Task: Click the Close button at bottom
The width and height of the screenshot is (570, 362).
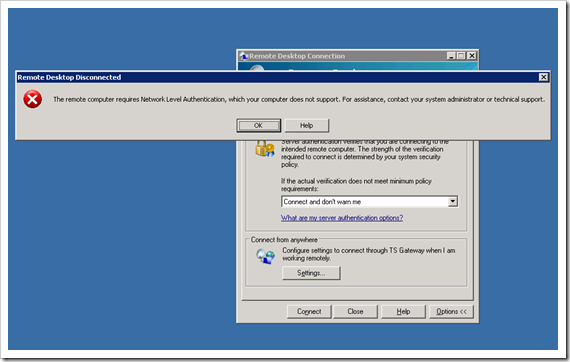Action: pos(355,311)
